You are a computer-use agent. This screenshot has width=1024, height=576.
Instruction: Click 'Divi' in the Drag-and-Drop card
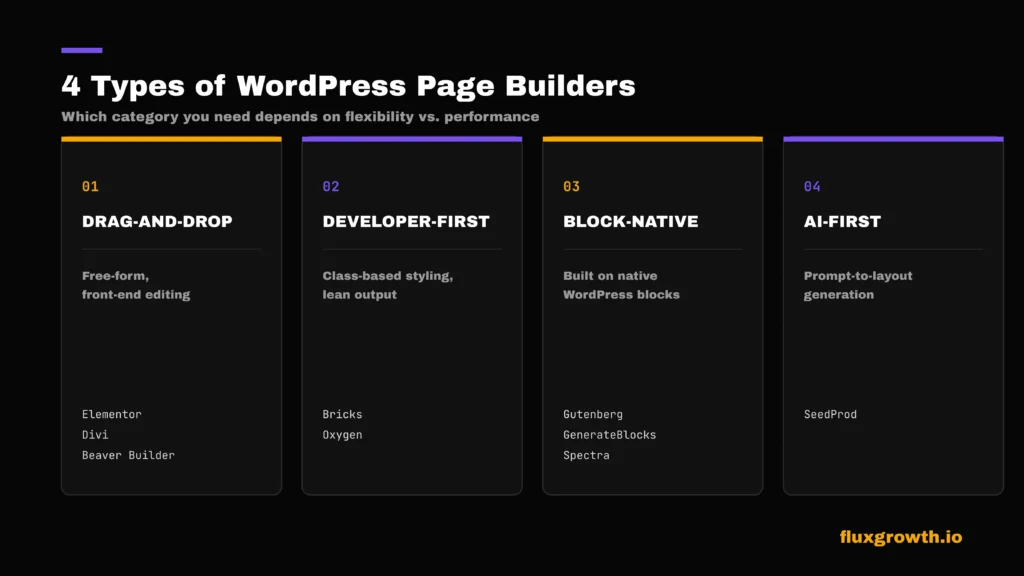(x=95, y=435)
